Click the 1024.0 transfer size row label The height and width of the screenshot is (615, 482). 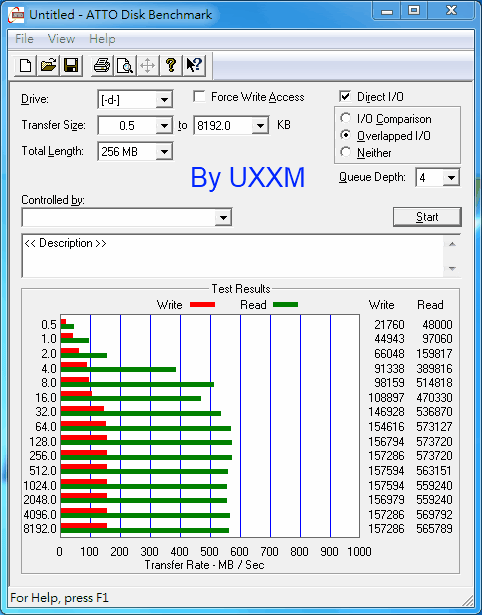[x=40, y=486]
